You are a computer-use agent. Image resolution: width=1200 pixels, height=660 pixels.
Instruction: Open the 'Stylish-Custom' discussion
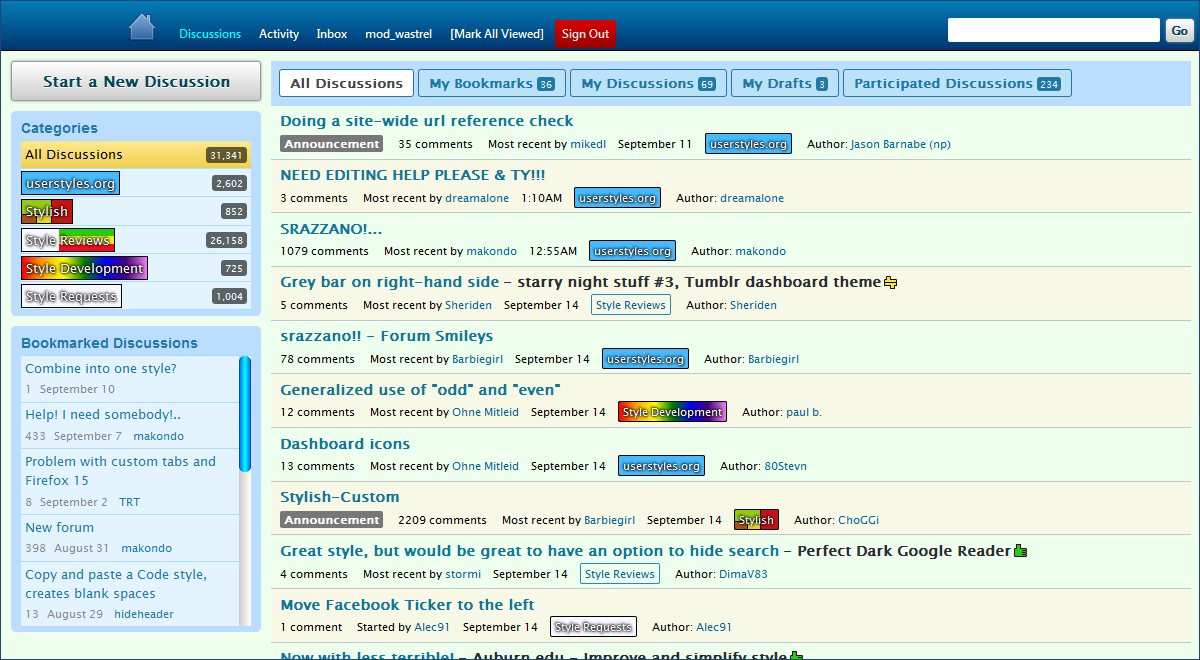[x=340, y=497]
